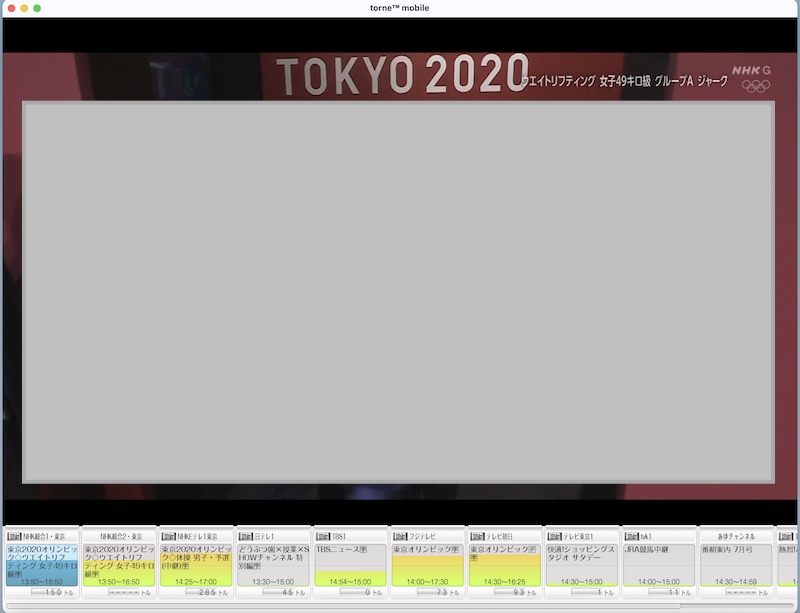The image size is (800, 613).
Task: Click the recording icon beside tvk1
Action: (x=632, y=536)
